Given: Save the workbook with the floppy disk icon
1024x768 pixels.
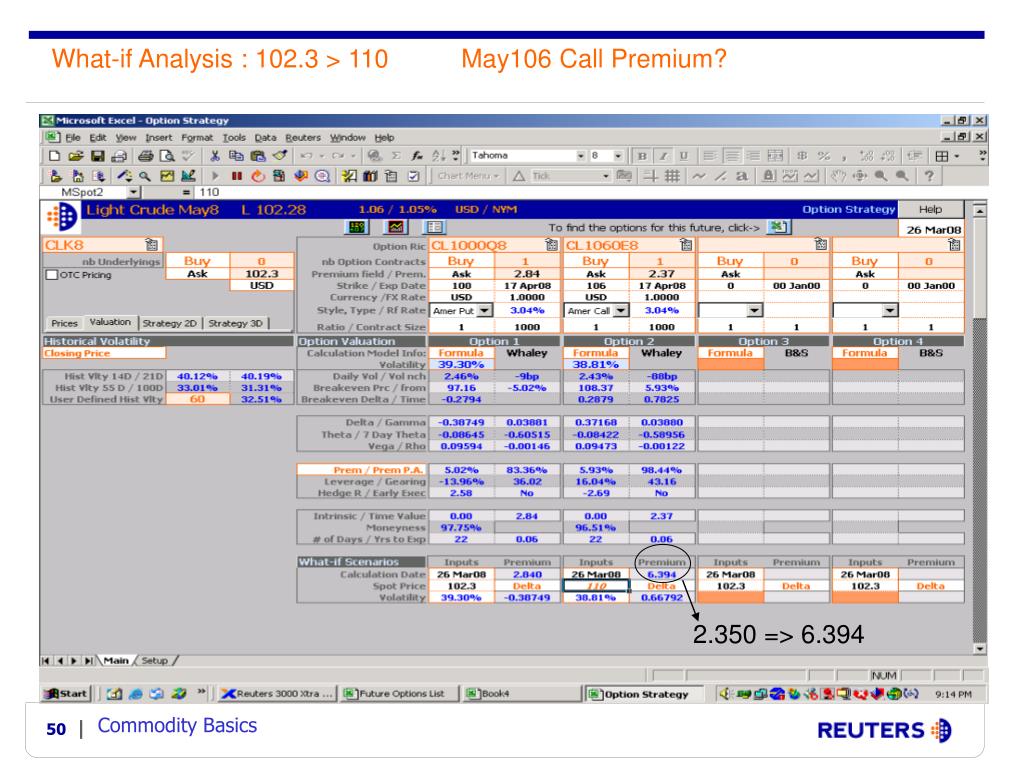Looking at the screenshot, I should click(x=97, y=156).
